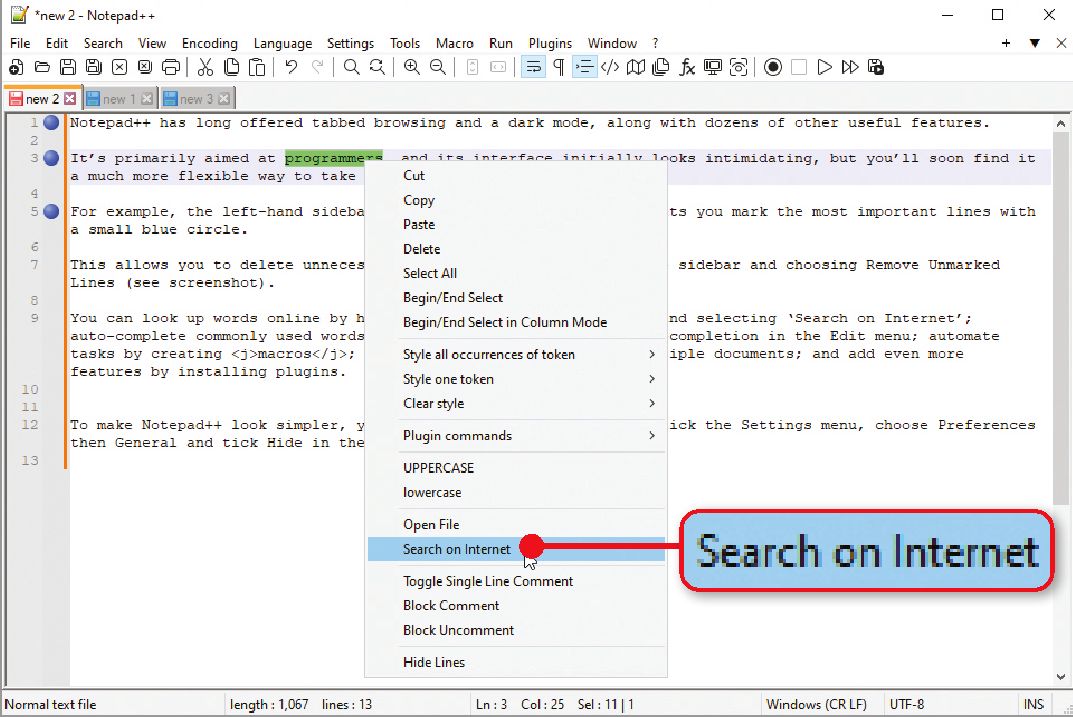1073x717 pixels.
Task: Click the Find magnifier toolbar icon
Action: [352, 67]
